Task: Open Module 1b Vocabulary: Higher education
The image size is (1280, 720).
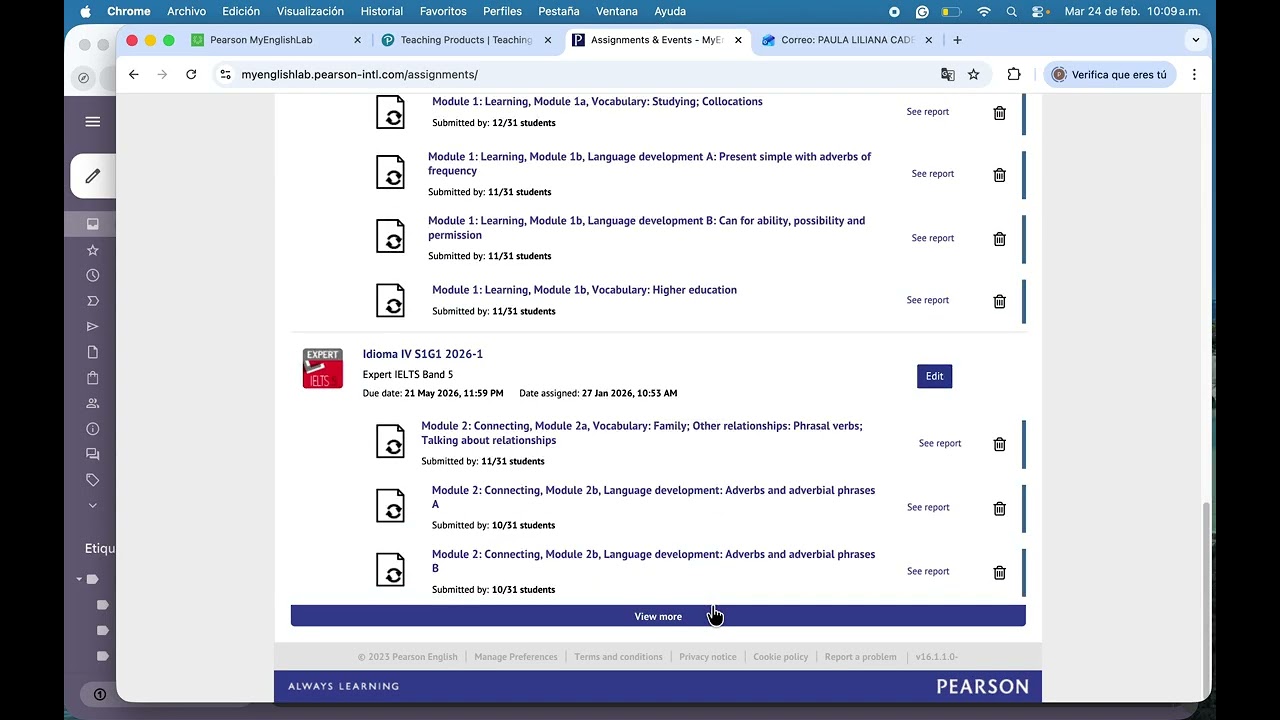Action: click(x=584, y=290)
